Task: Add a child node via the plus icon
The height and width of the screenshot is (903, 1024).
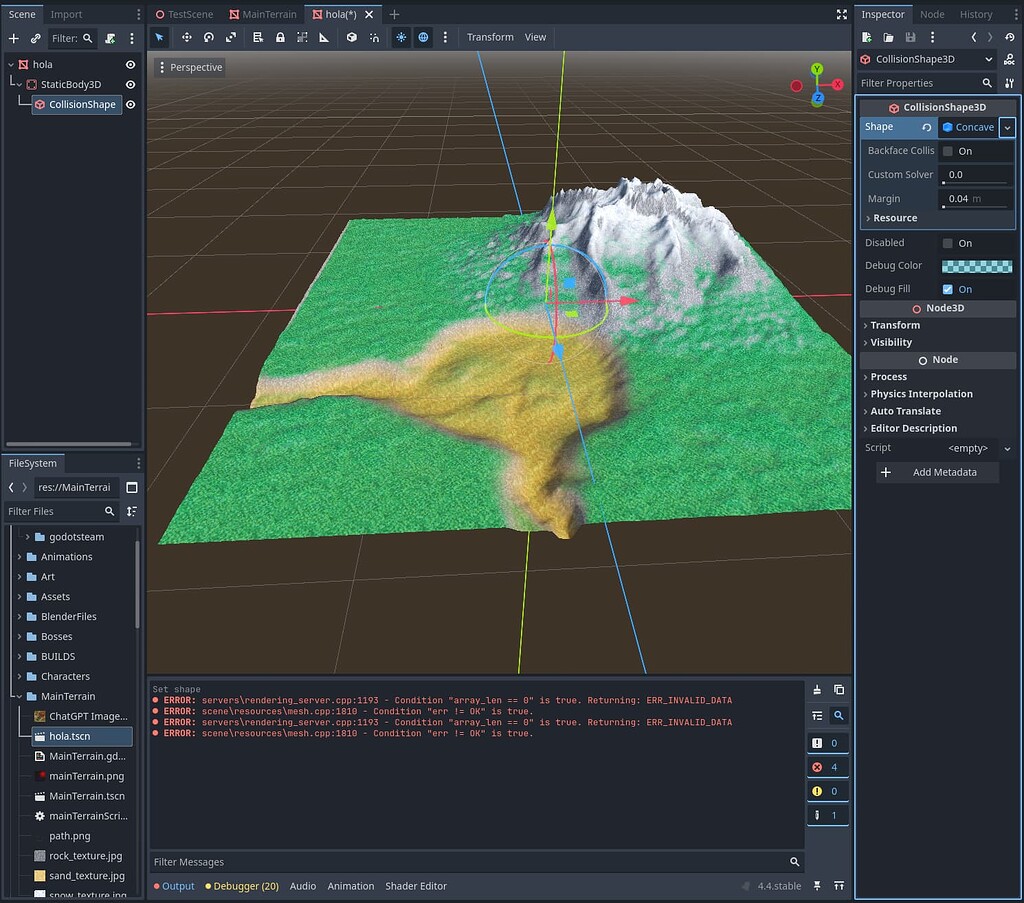Action: pyautogui.click(x=12, y=37)
